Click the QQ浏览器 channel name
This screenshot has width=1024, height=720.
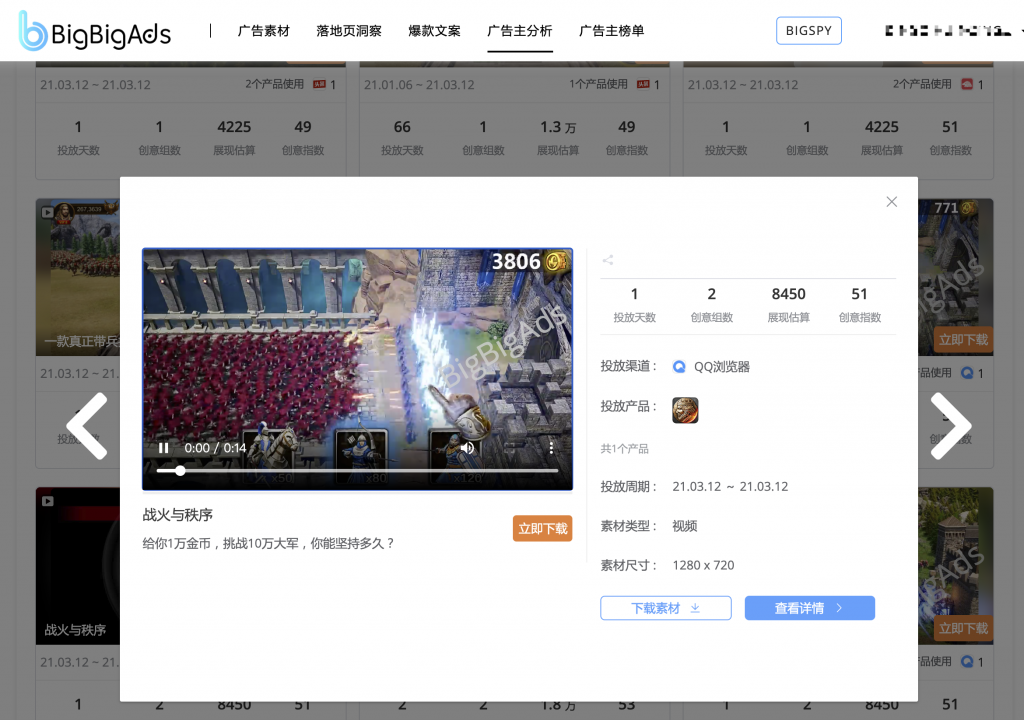pyautogui.click(x=722, y=367)
